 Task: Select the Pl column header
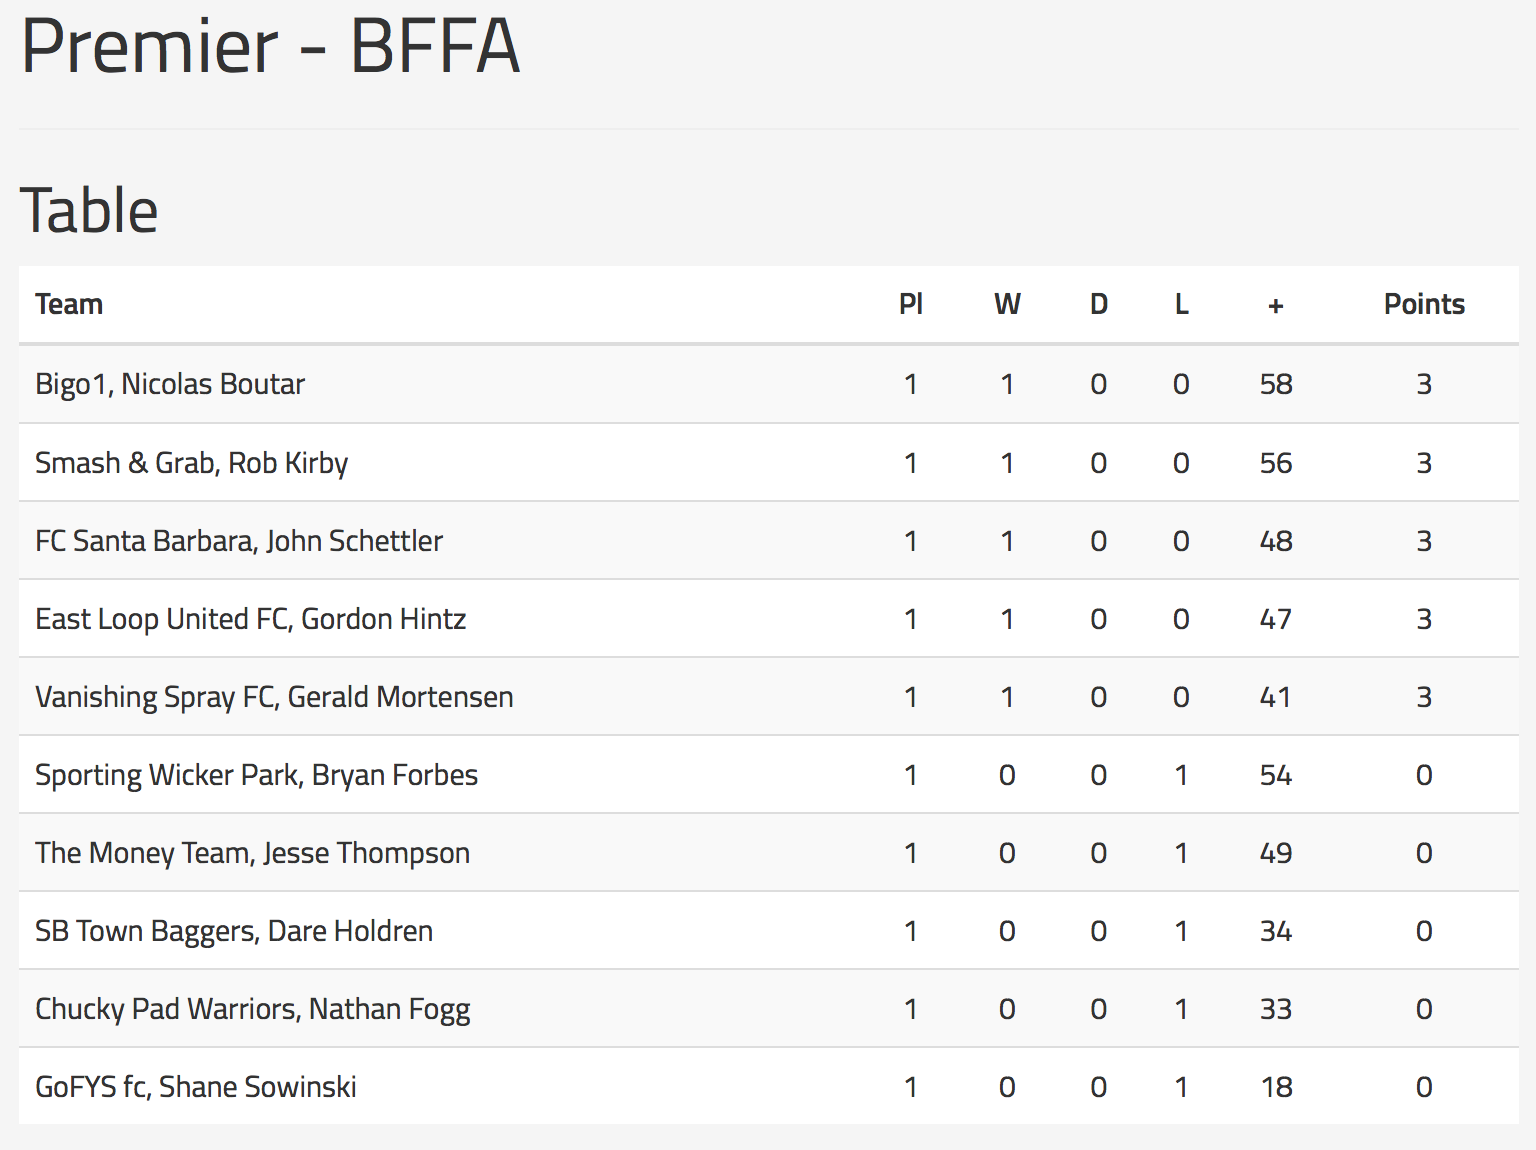(x=910, y=304)
